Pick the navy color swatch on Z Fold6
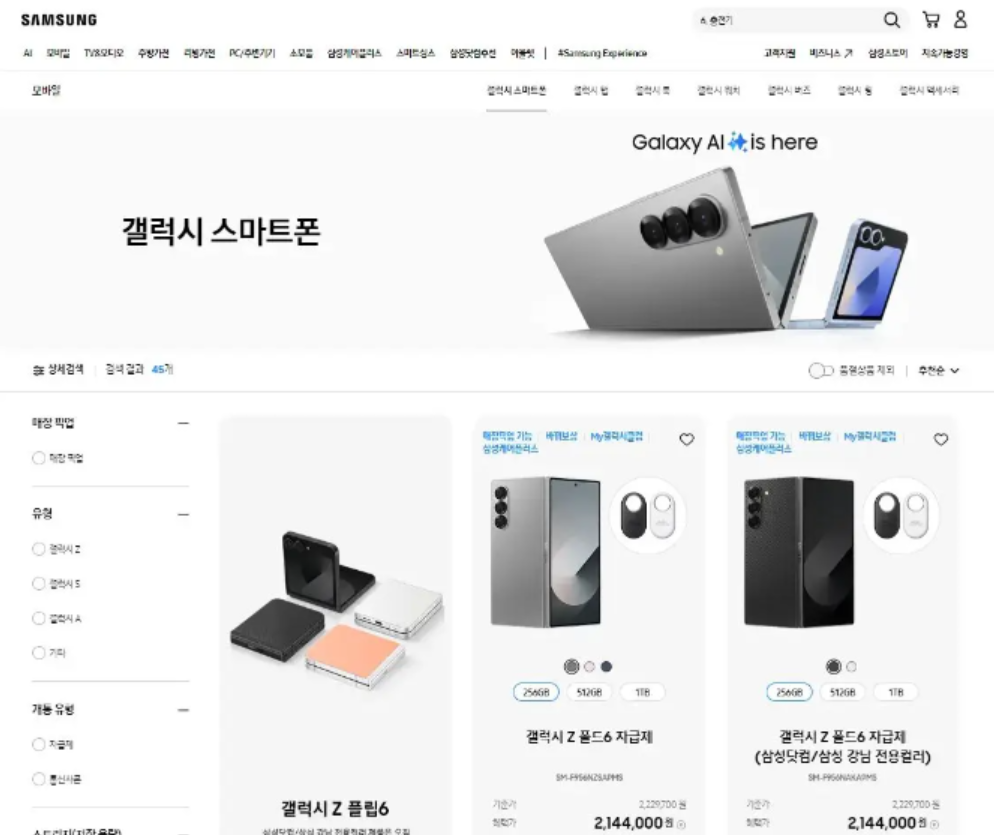 [x=607, y=666]
